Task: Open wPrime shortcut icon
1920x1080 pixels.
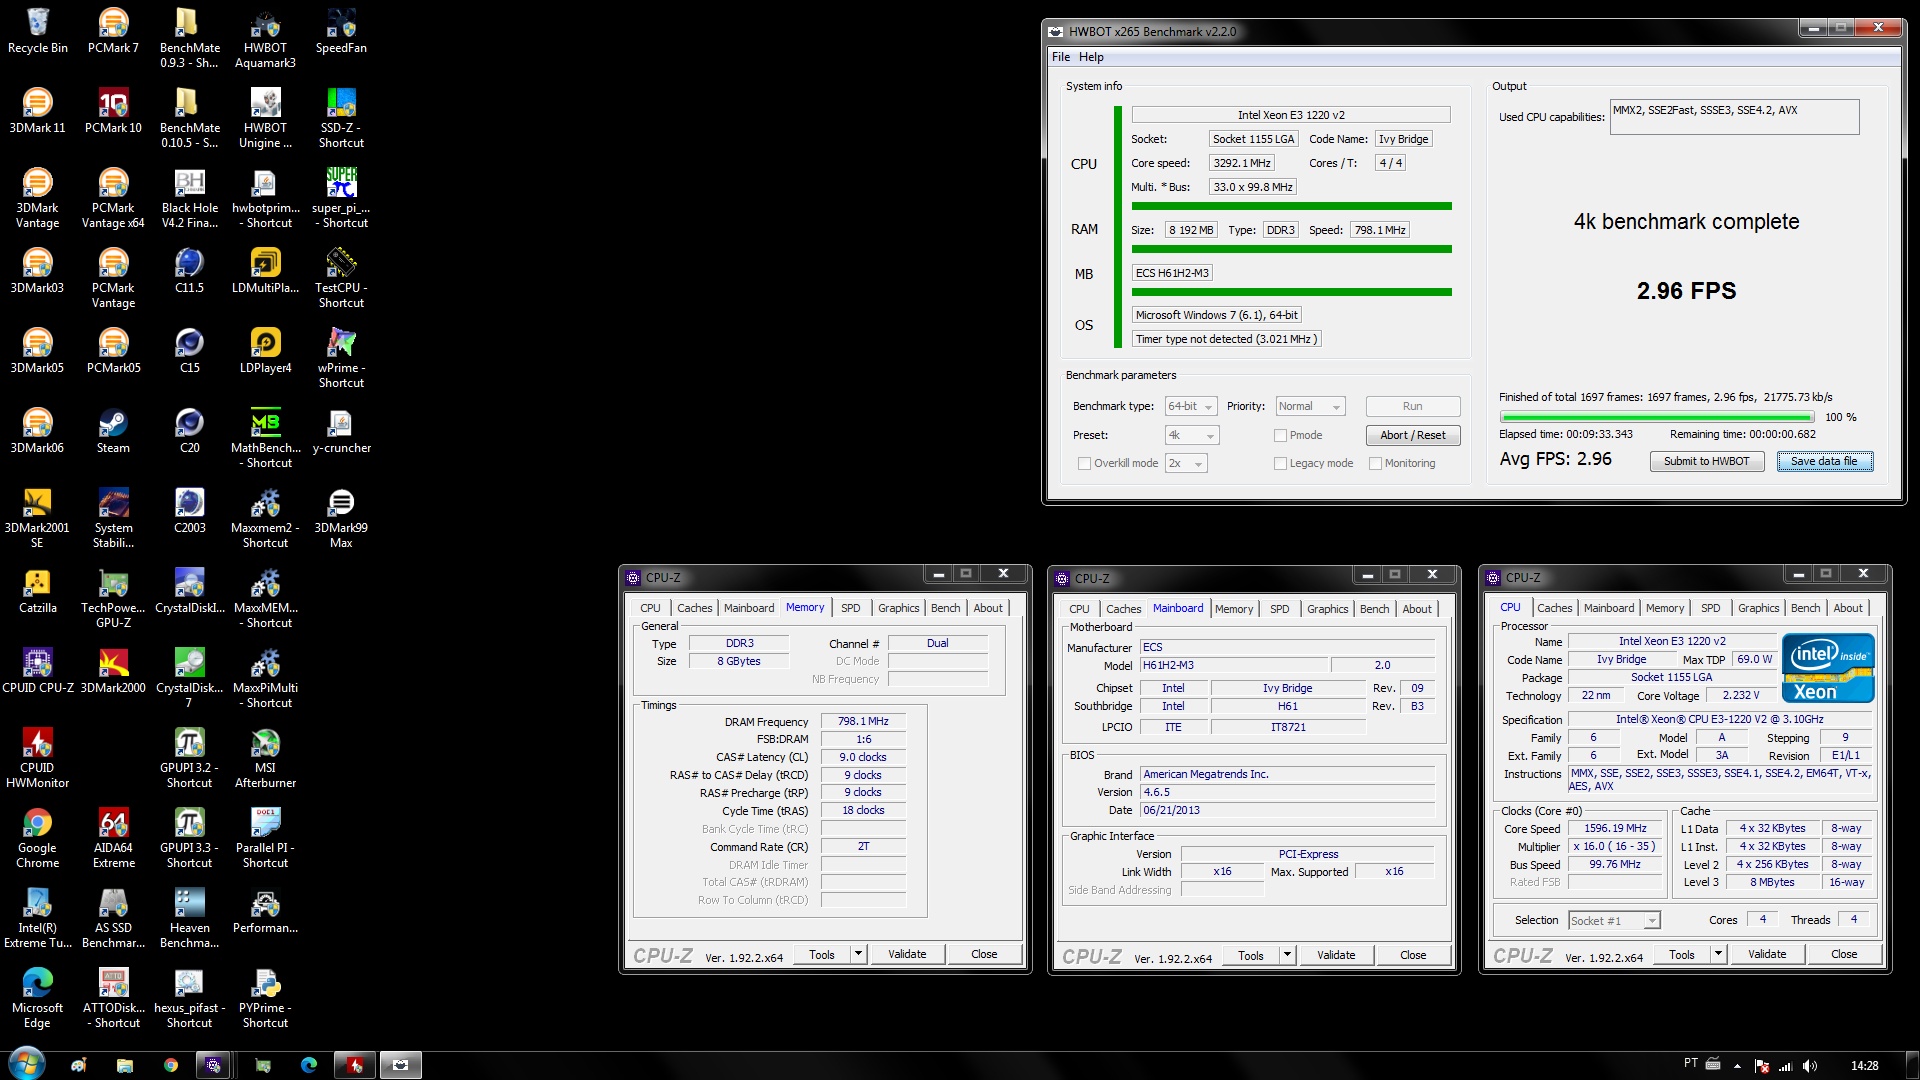Action: [x=341, y=358]
